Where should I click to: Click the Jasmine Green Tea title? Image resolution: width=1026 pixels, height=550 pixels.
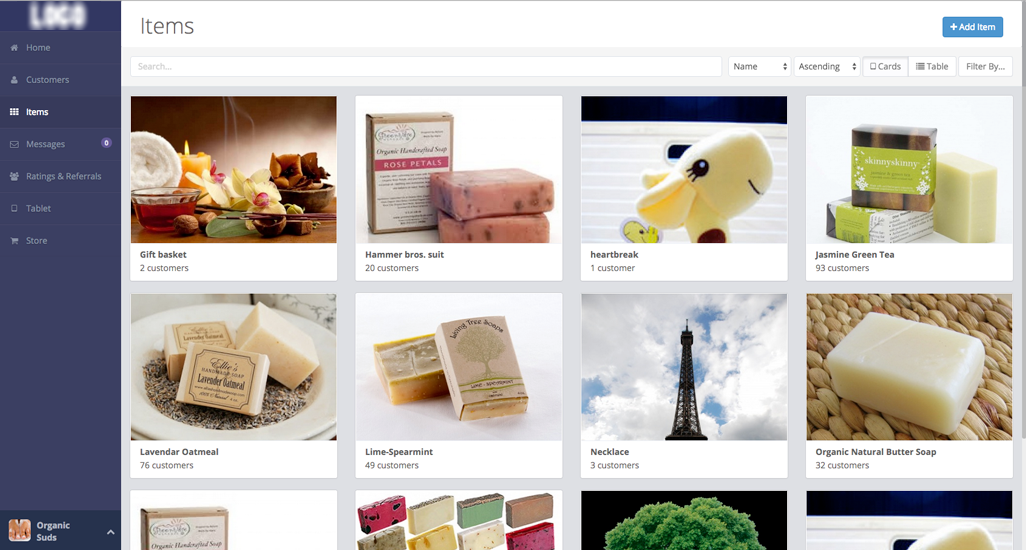855,254
